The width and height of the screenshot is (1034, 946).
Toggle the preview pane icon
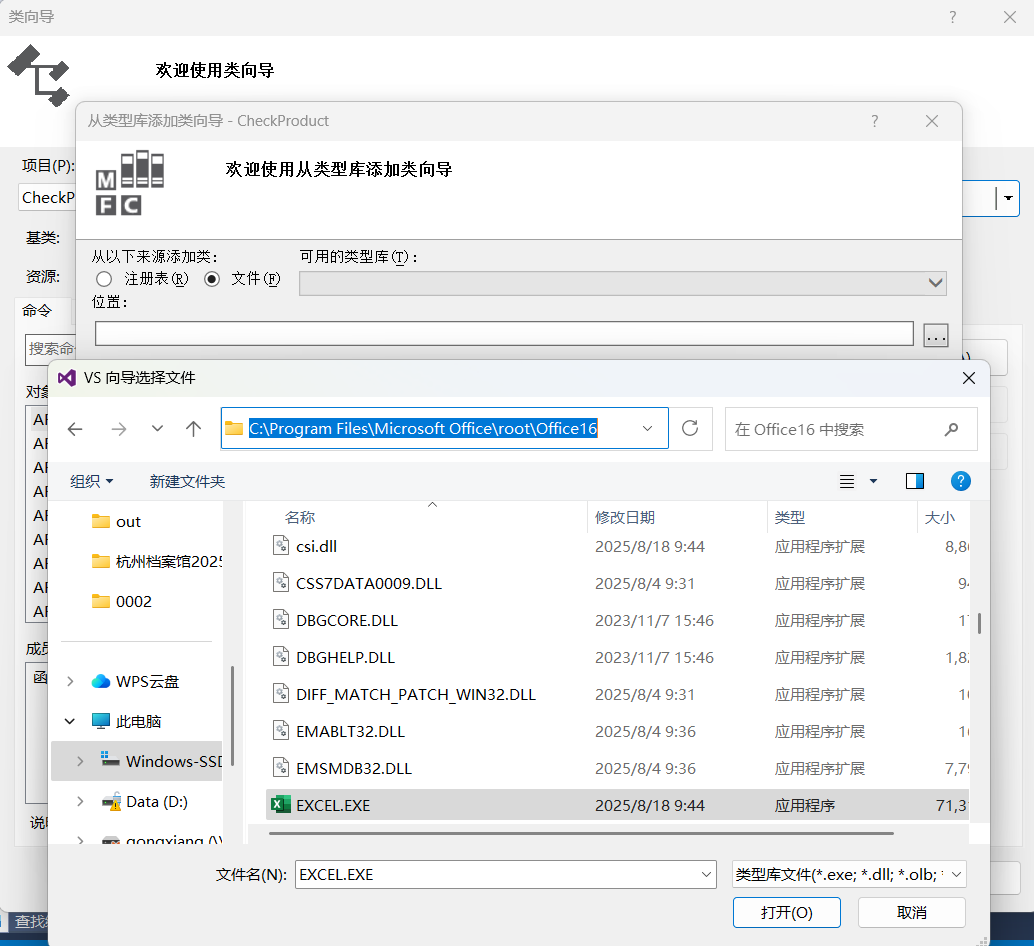(915, 481)
